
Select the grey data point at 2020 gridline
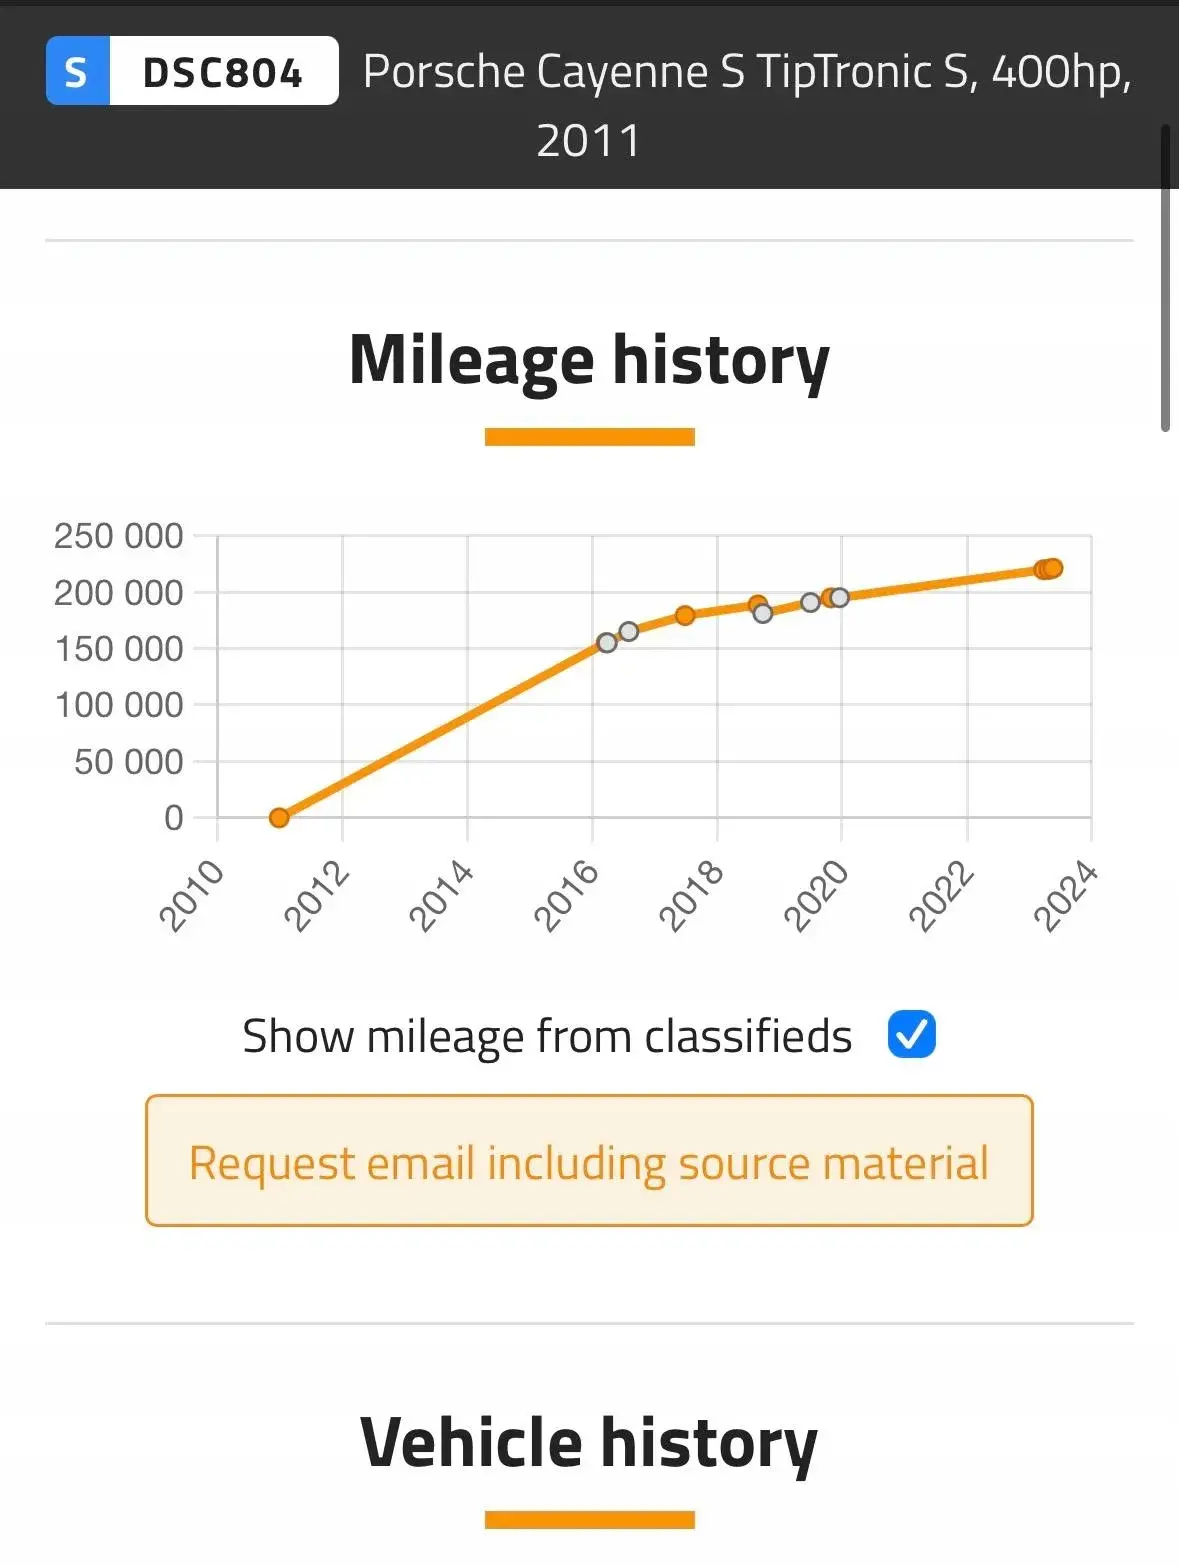pyautogui.click(x=840, y=597)
